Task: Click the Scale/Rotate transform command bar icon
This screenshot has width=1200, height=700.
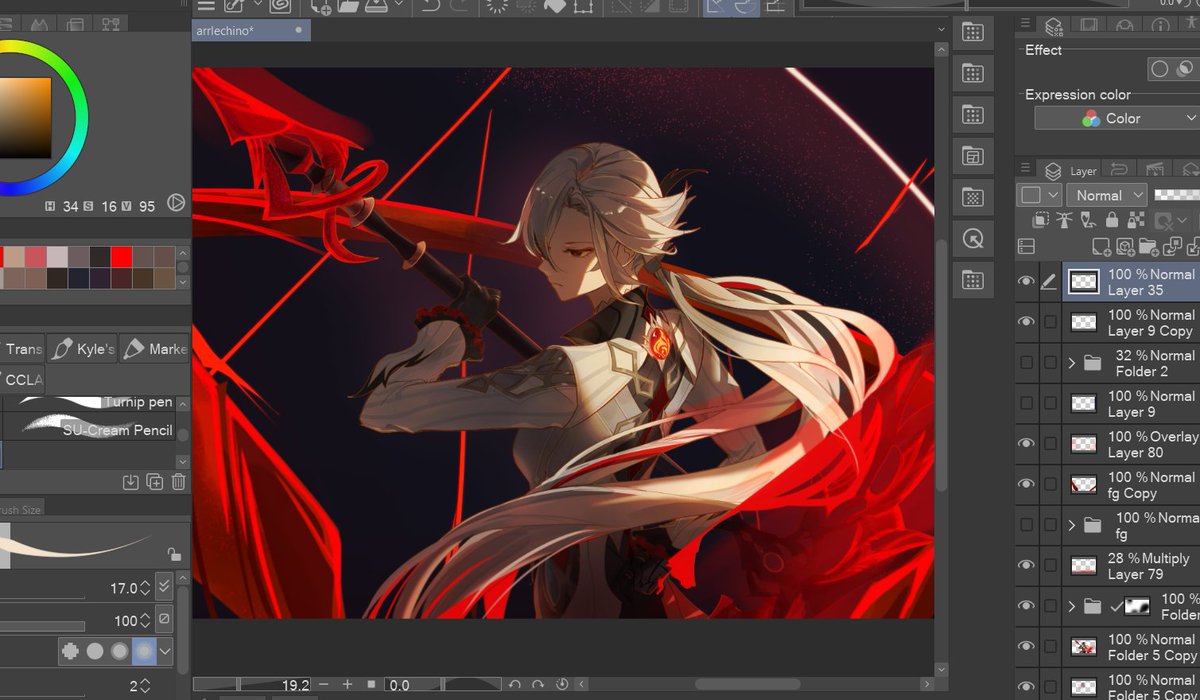Action: pyautogui.click(x=583, y=5)
